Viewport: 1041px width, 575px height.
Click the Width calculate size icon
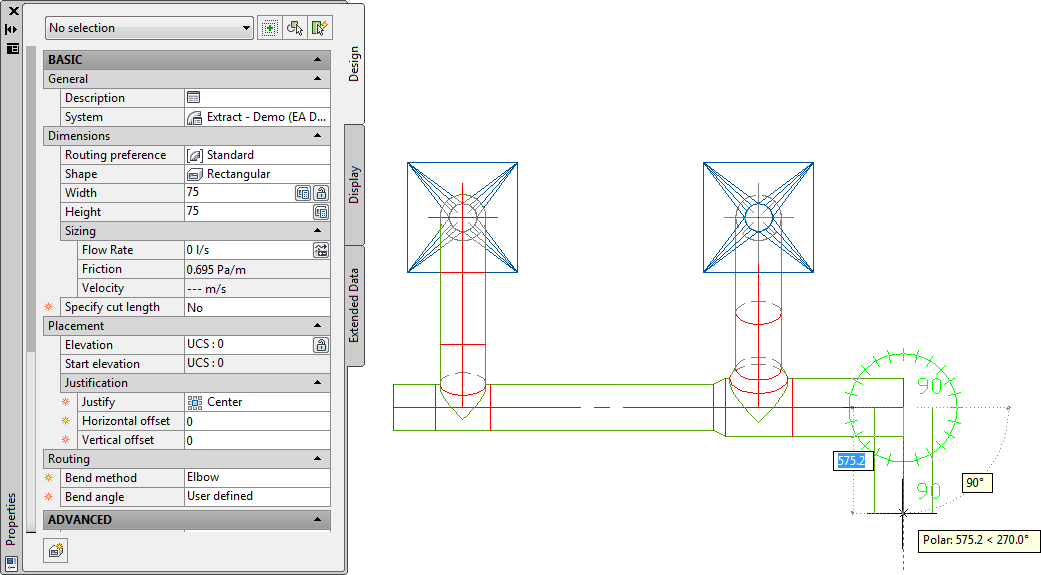(303, 193)
